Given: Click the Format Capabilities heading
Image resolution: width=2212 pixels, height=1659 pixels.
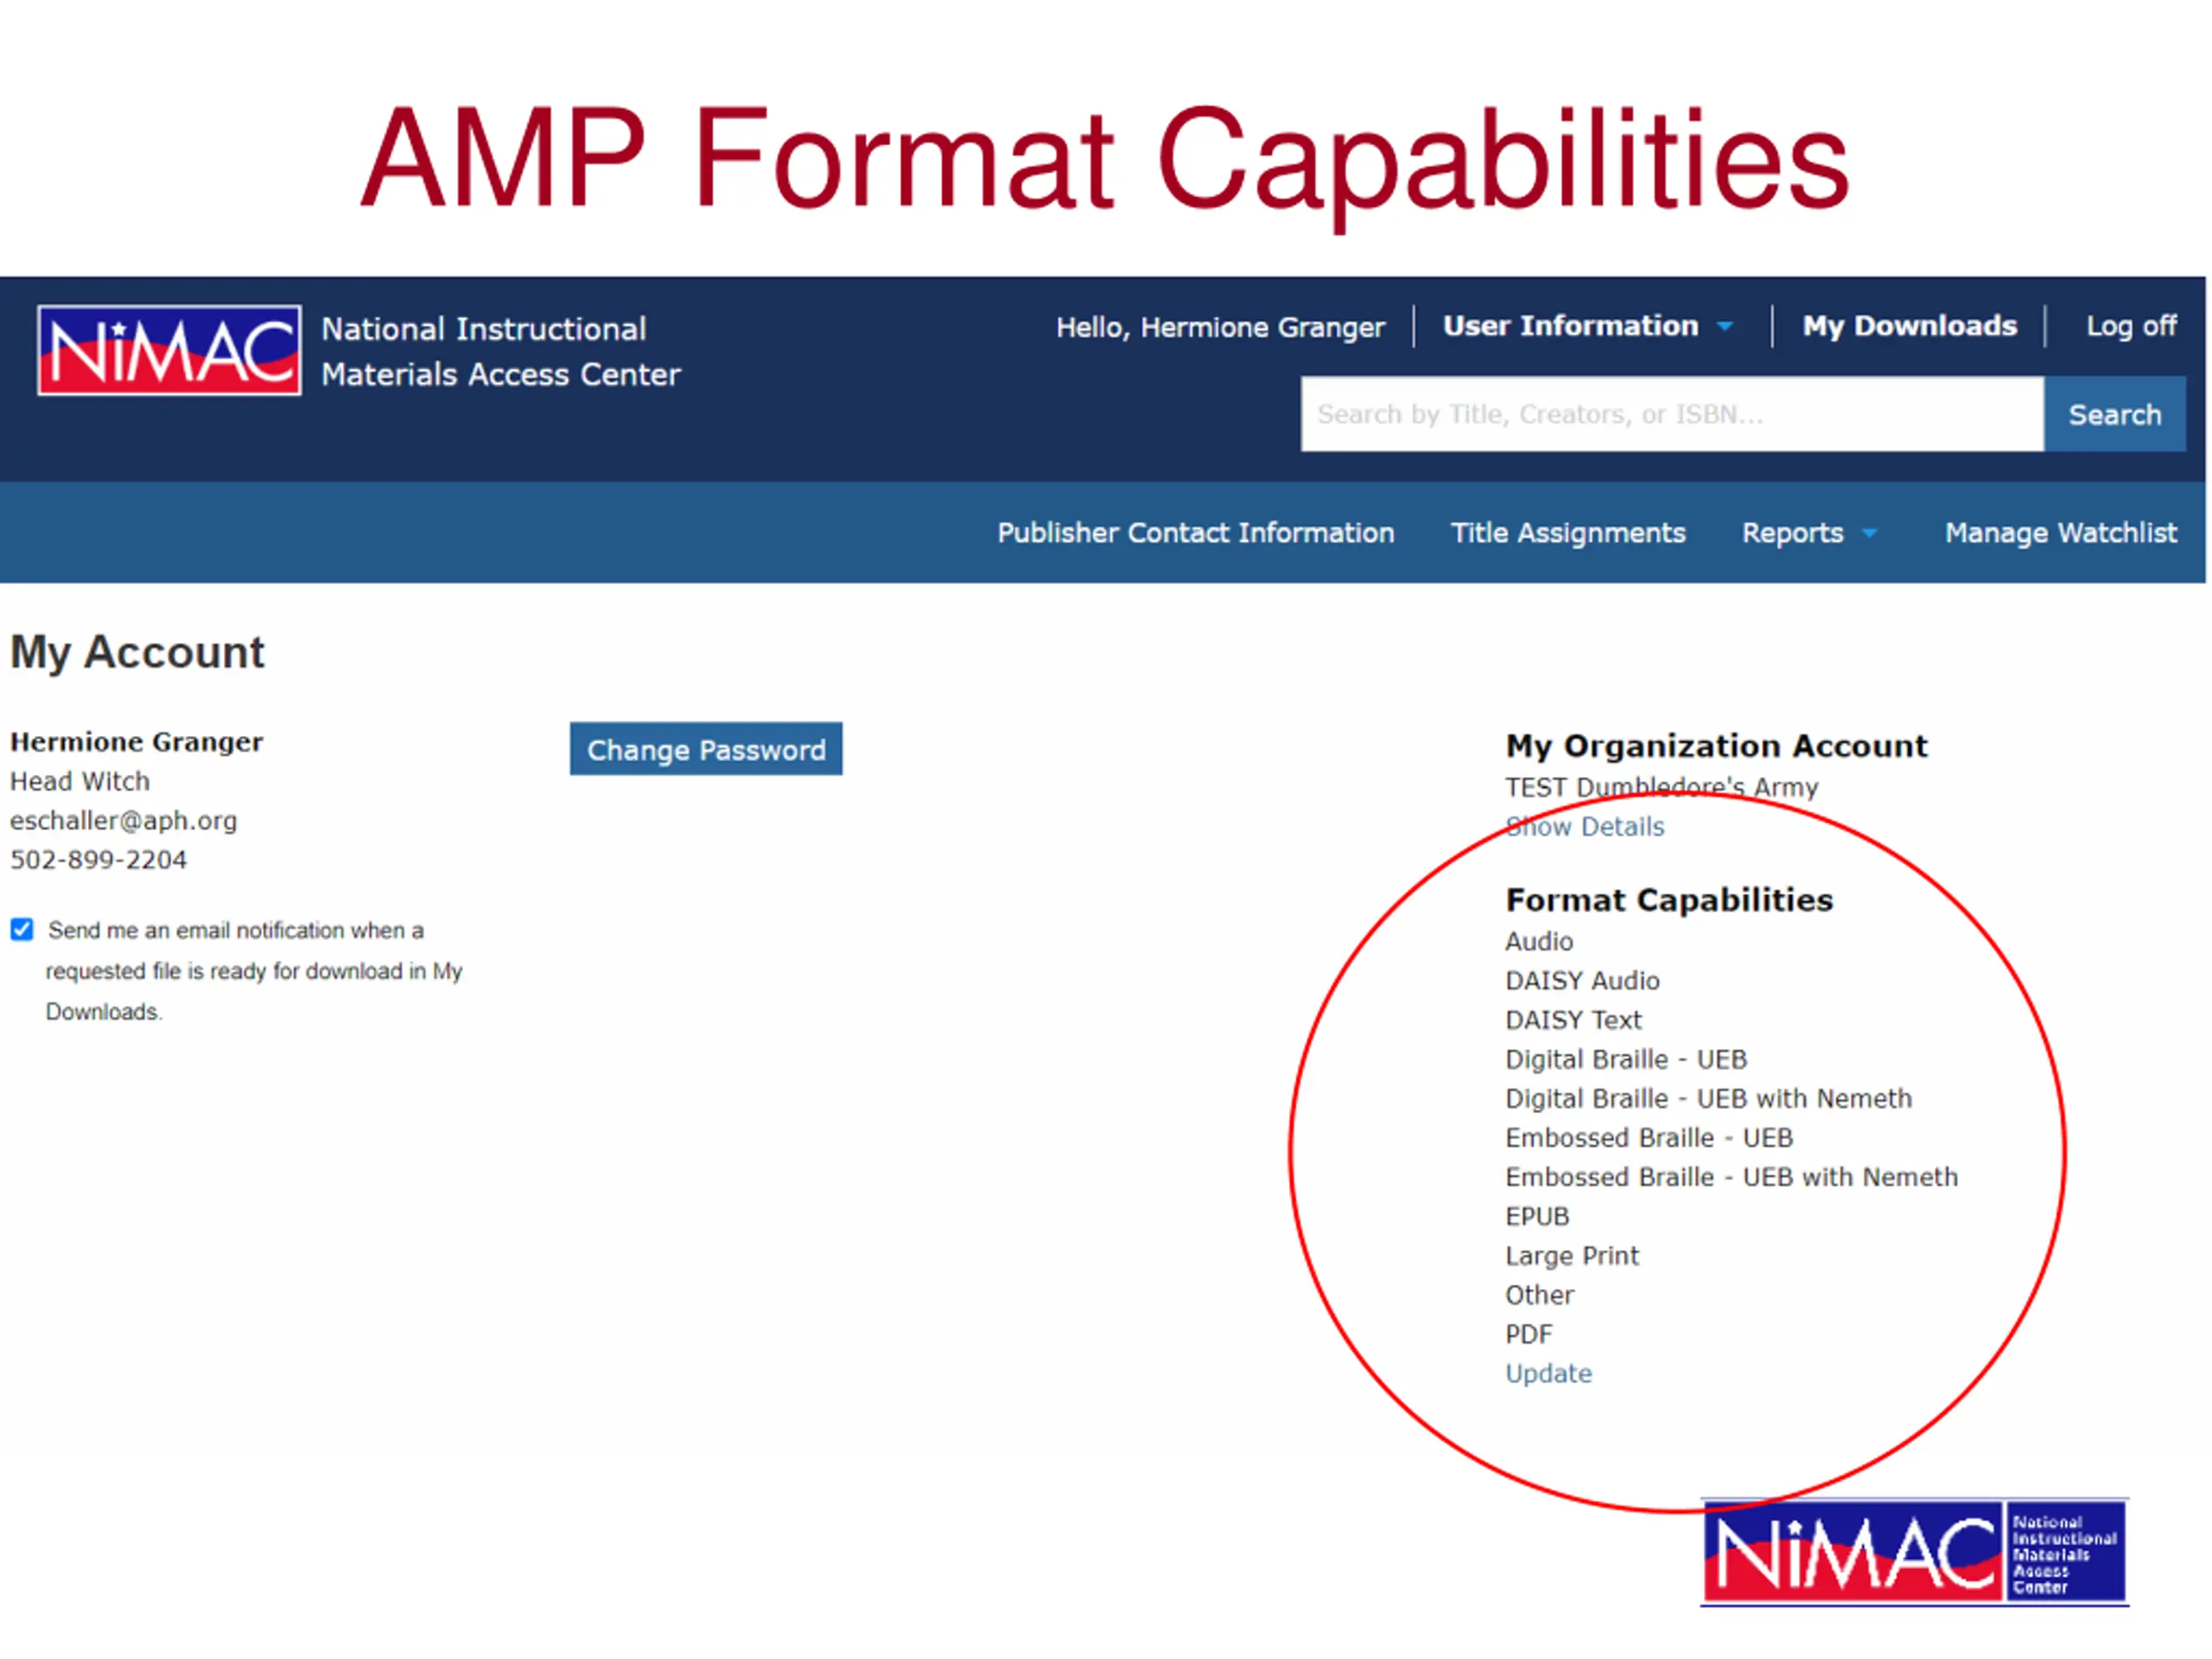Looking at the screenshot, I should point(1669,900).
